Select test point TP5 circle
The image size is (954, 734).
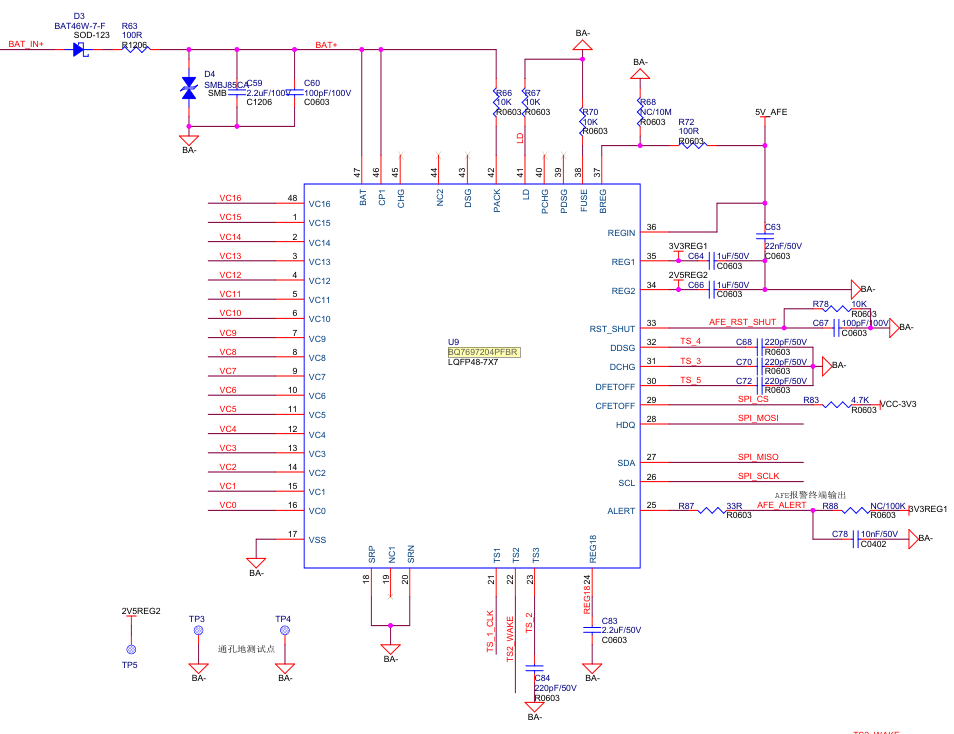click(x=131, y=649)
